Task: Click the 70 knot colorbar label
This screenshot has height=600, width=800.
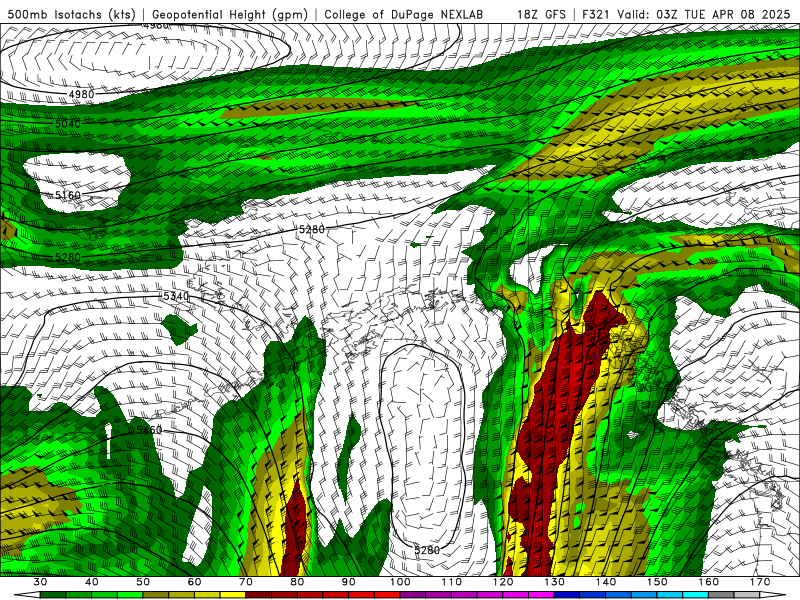Action: tap(246, 582)
